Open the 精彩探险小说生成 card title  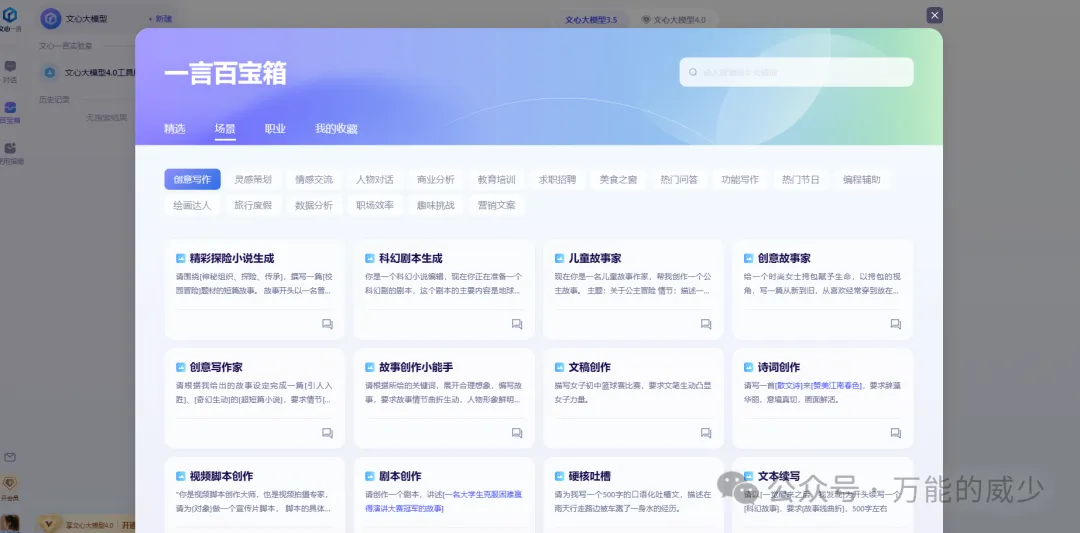(x=232, y=258)
